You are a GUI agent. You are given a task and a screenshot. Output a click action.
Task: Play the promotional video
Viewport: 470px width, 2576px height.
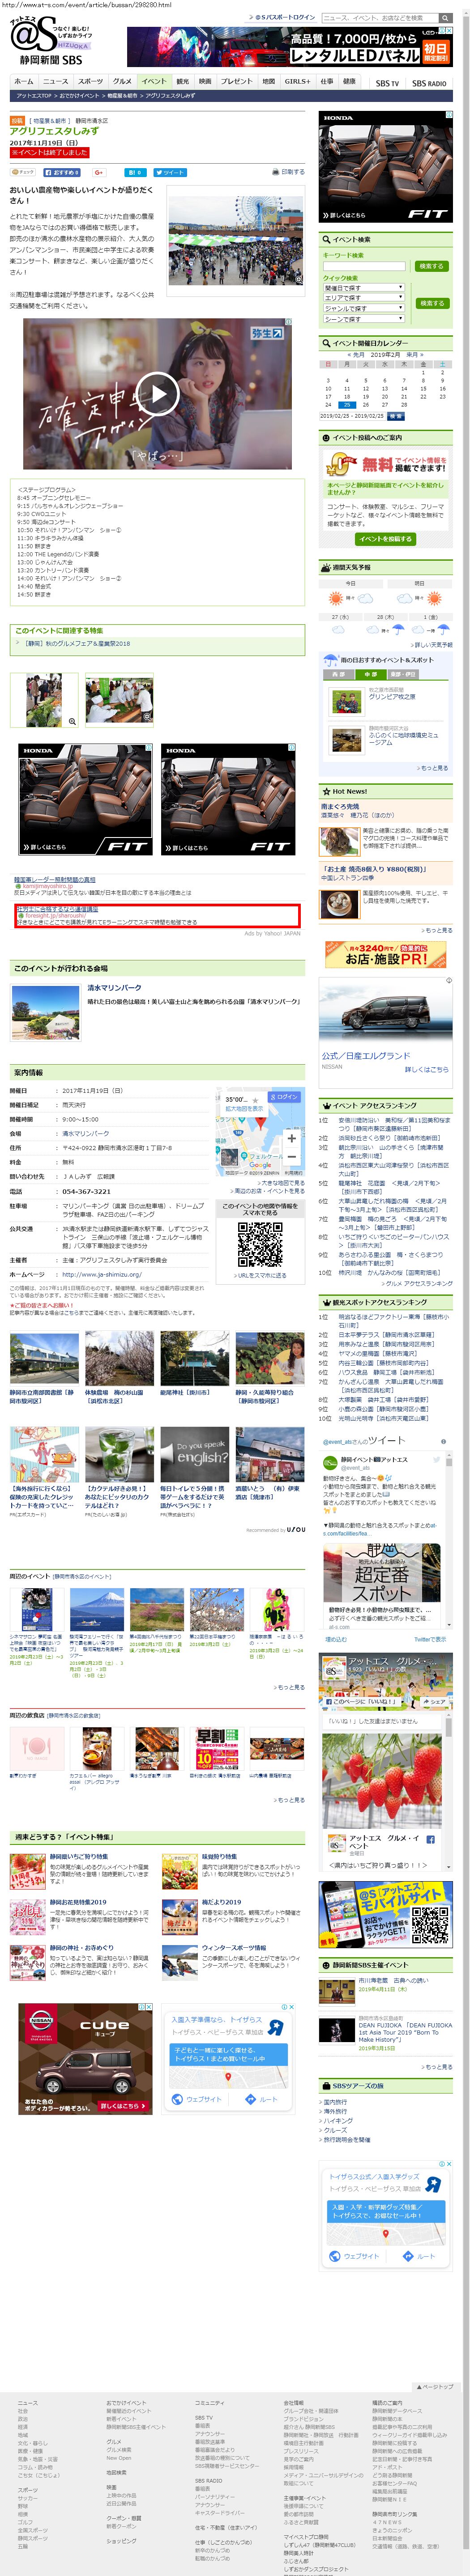pyautogui.click(x=157, y=393)
